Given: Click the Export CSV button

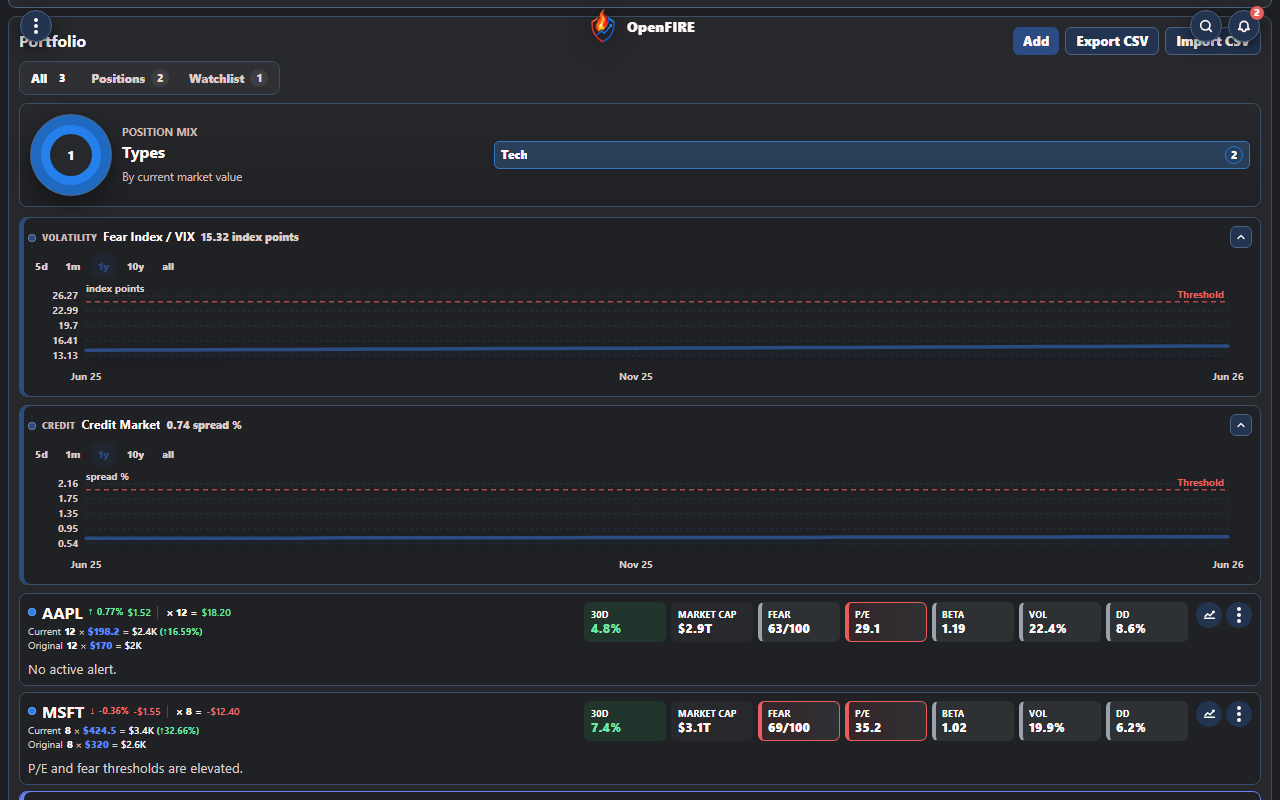Looking at the screenshot, I should point(1112,41).
